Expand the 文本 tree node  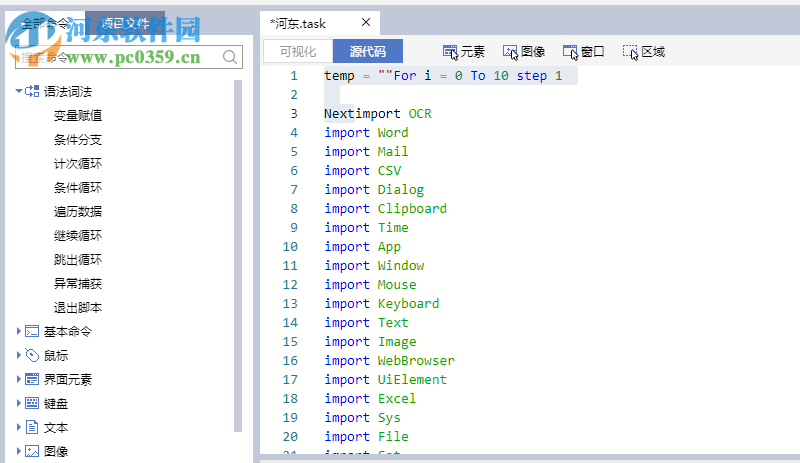[x=19, y=427]
